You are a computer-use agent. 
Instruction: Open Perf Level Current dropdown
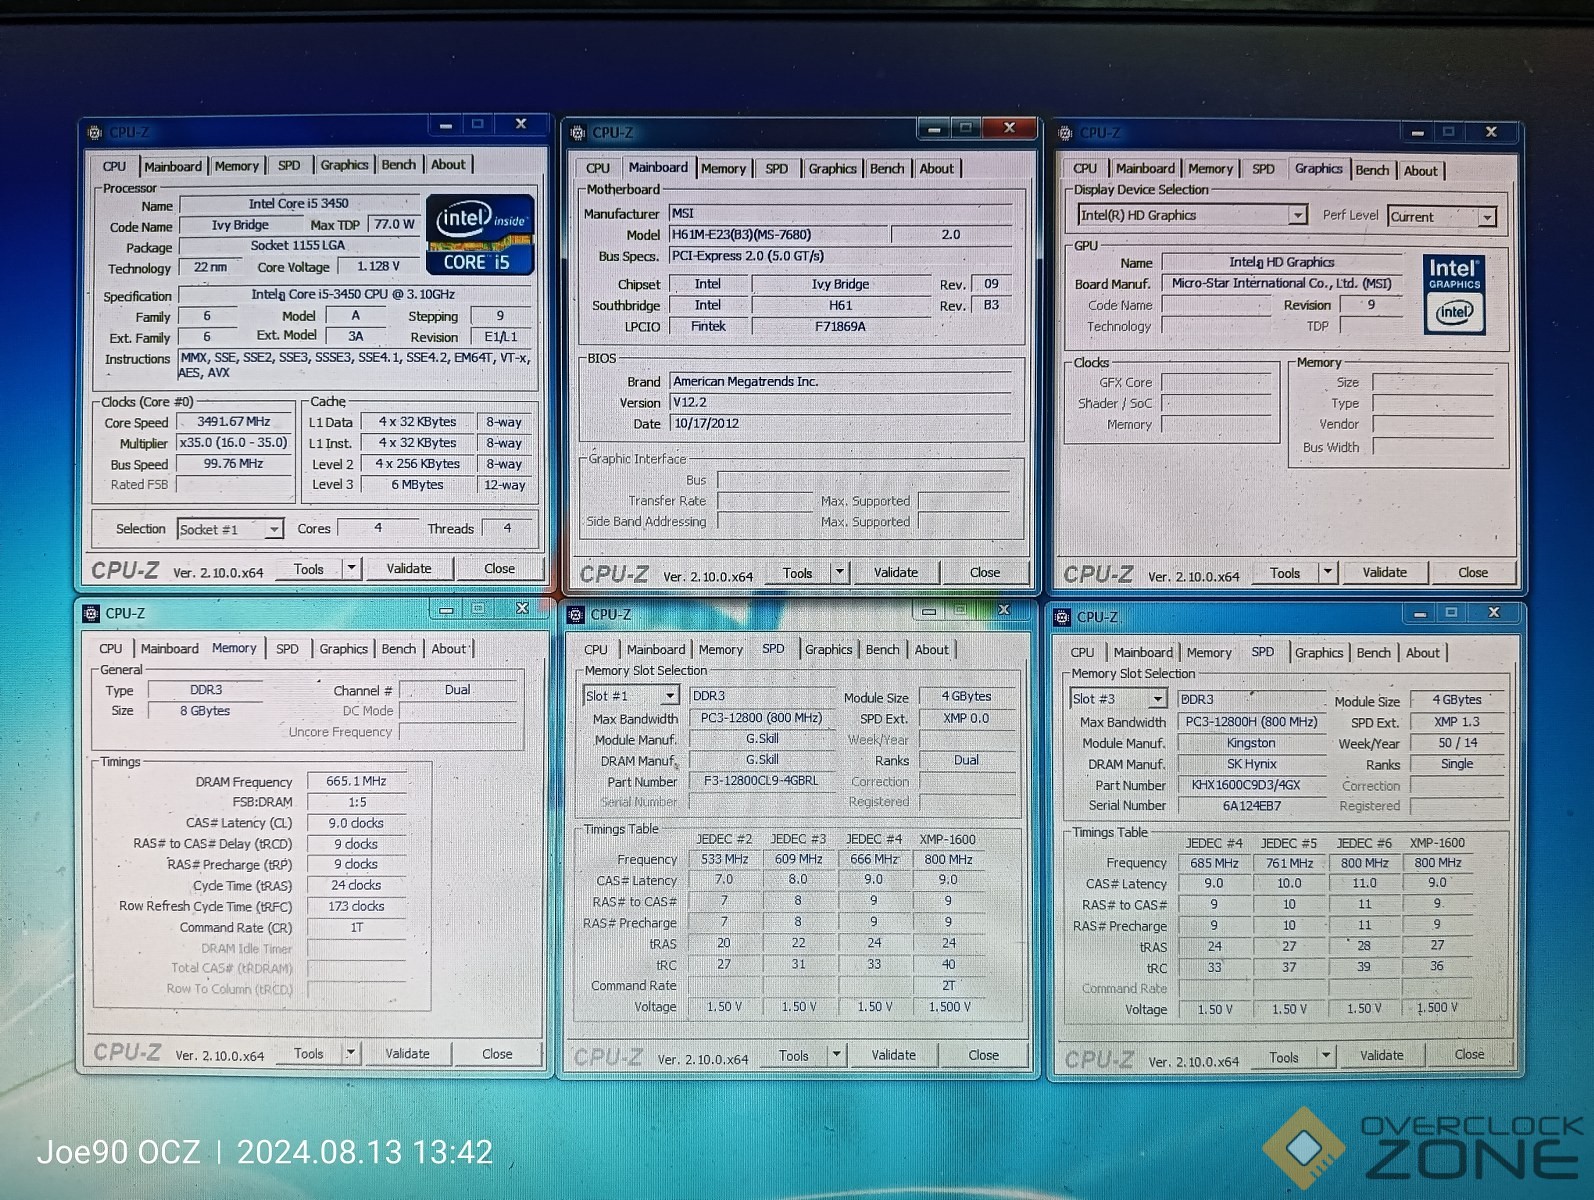click(1487, 217)
